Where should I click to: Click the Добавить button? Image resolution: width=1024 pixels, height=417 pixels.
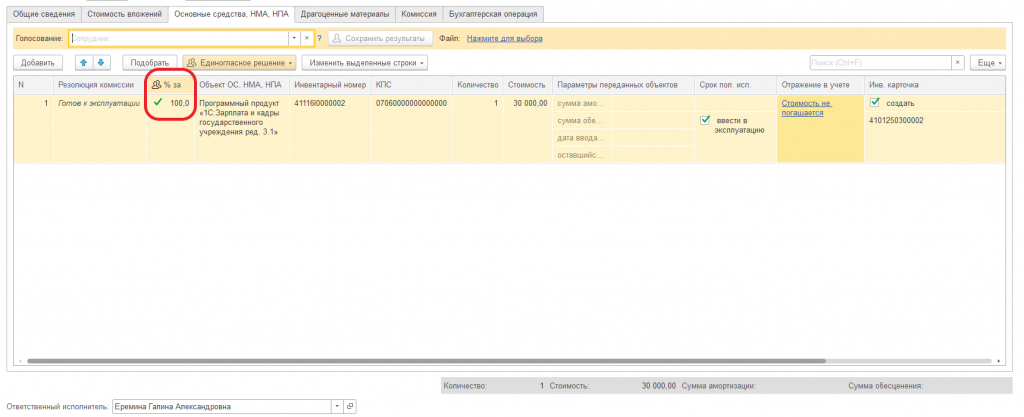coord(38,63)
